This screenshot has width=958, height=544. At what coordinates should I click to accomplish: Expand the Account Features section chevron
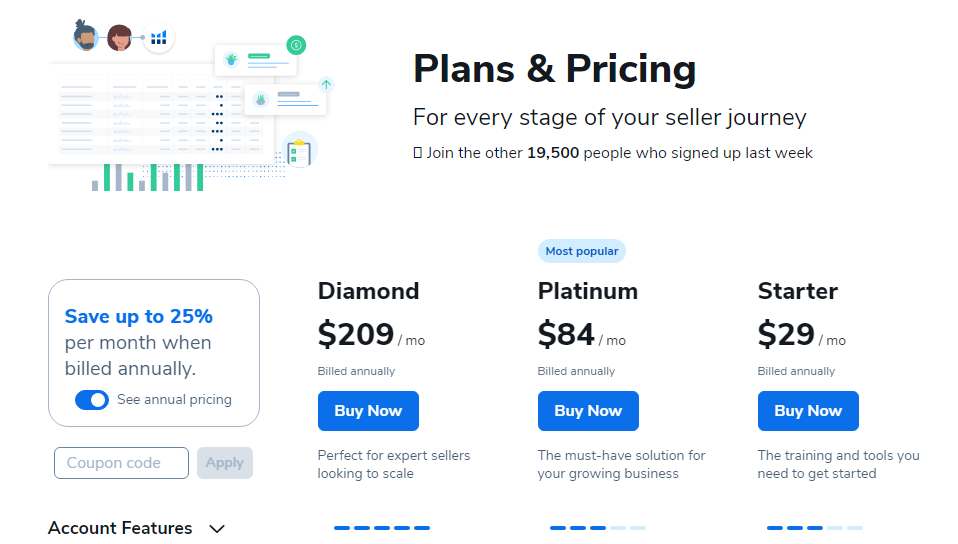click(x=217, y=529)
